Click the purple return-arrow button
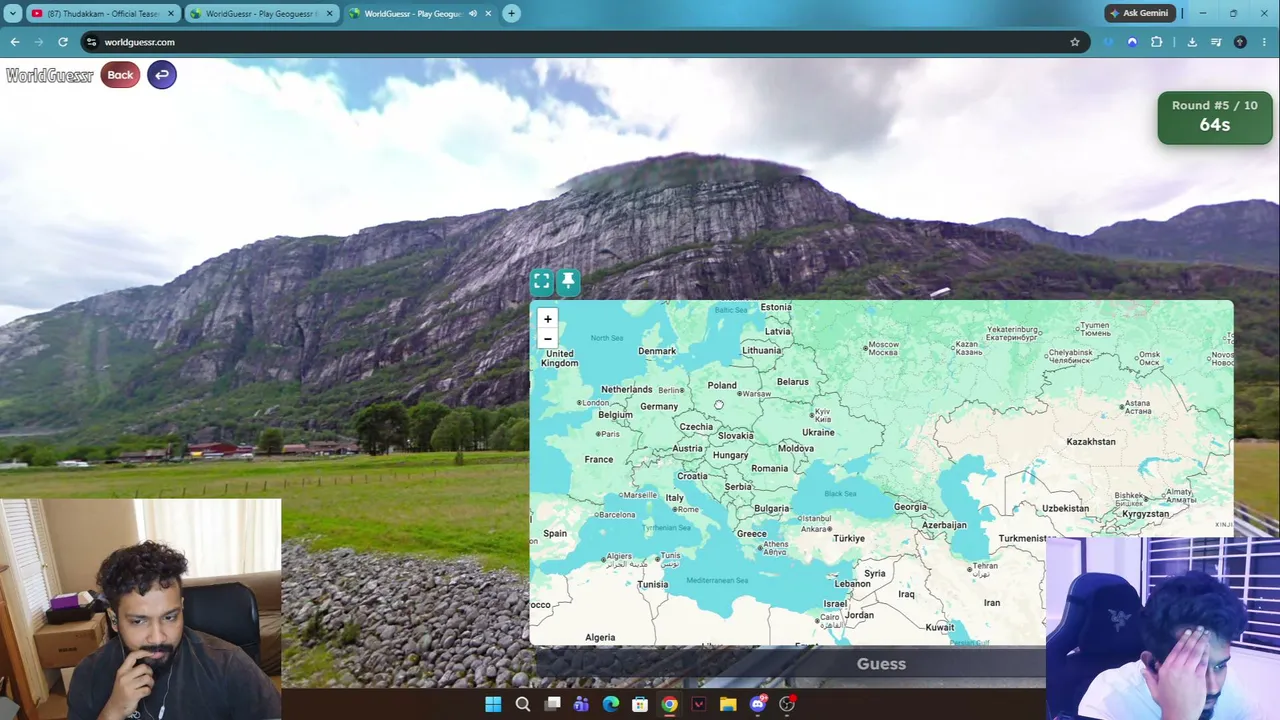The height and width of the screenshot is (720, 1280). [162, 75]
